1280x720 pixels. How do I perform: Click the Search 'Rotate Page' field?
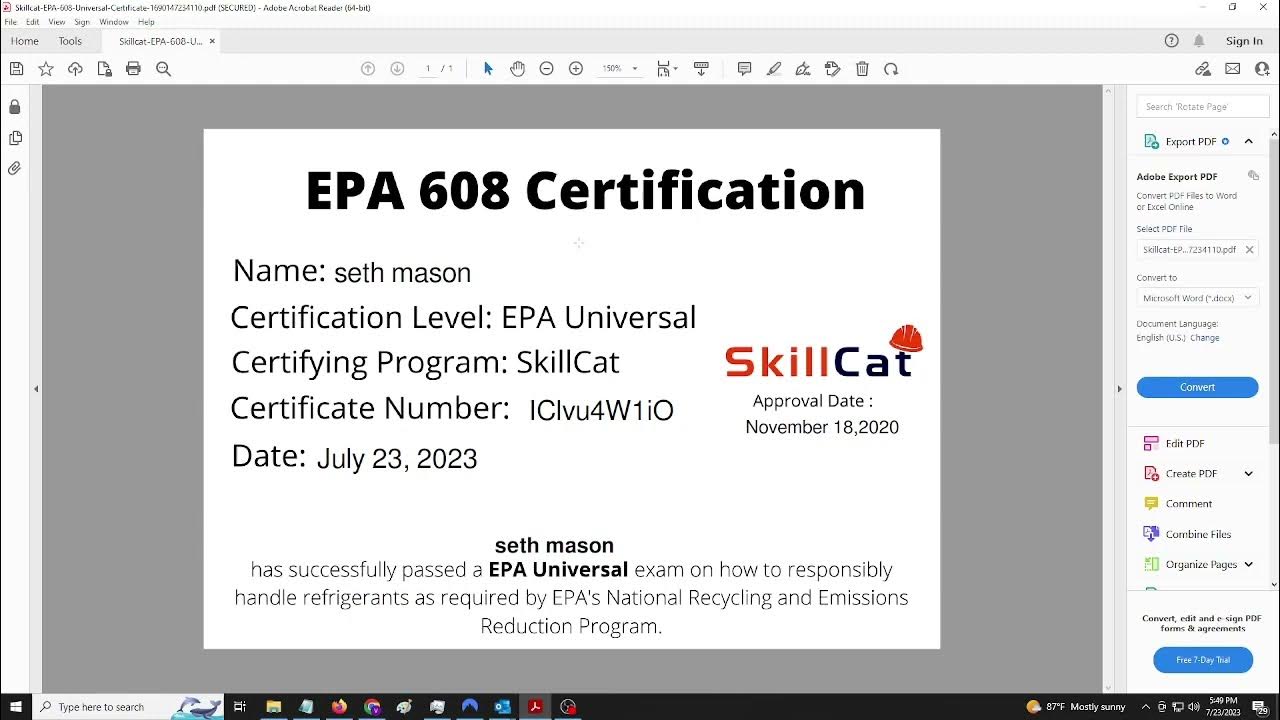(1203, 107)
